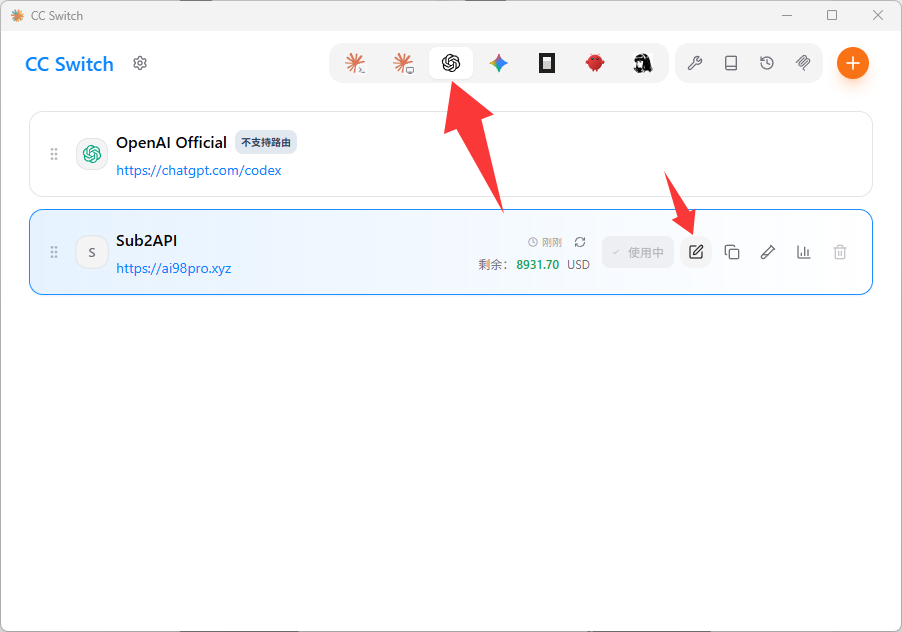Select the red creature app tab

(595, 63)
